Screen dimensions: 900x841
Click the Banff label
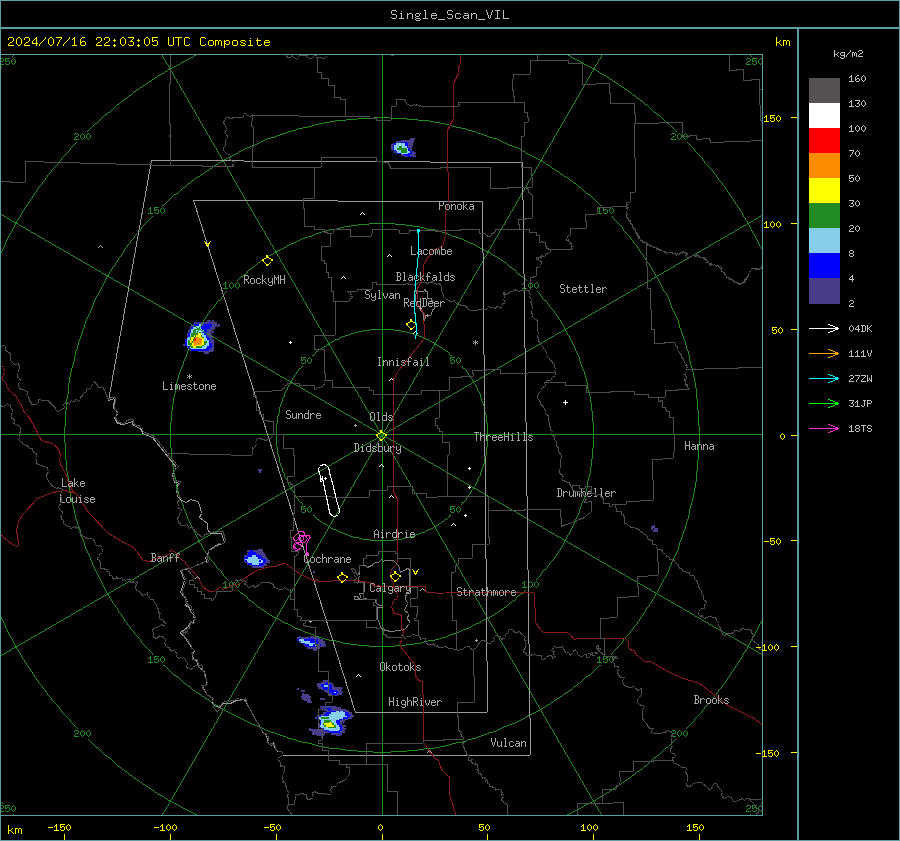pyautogui.click(x=165, y=557)
